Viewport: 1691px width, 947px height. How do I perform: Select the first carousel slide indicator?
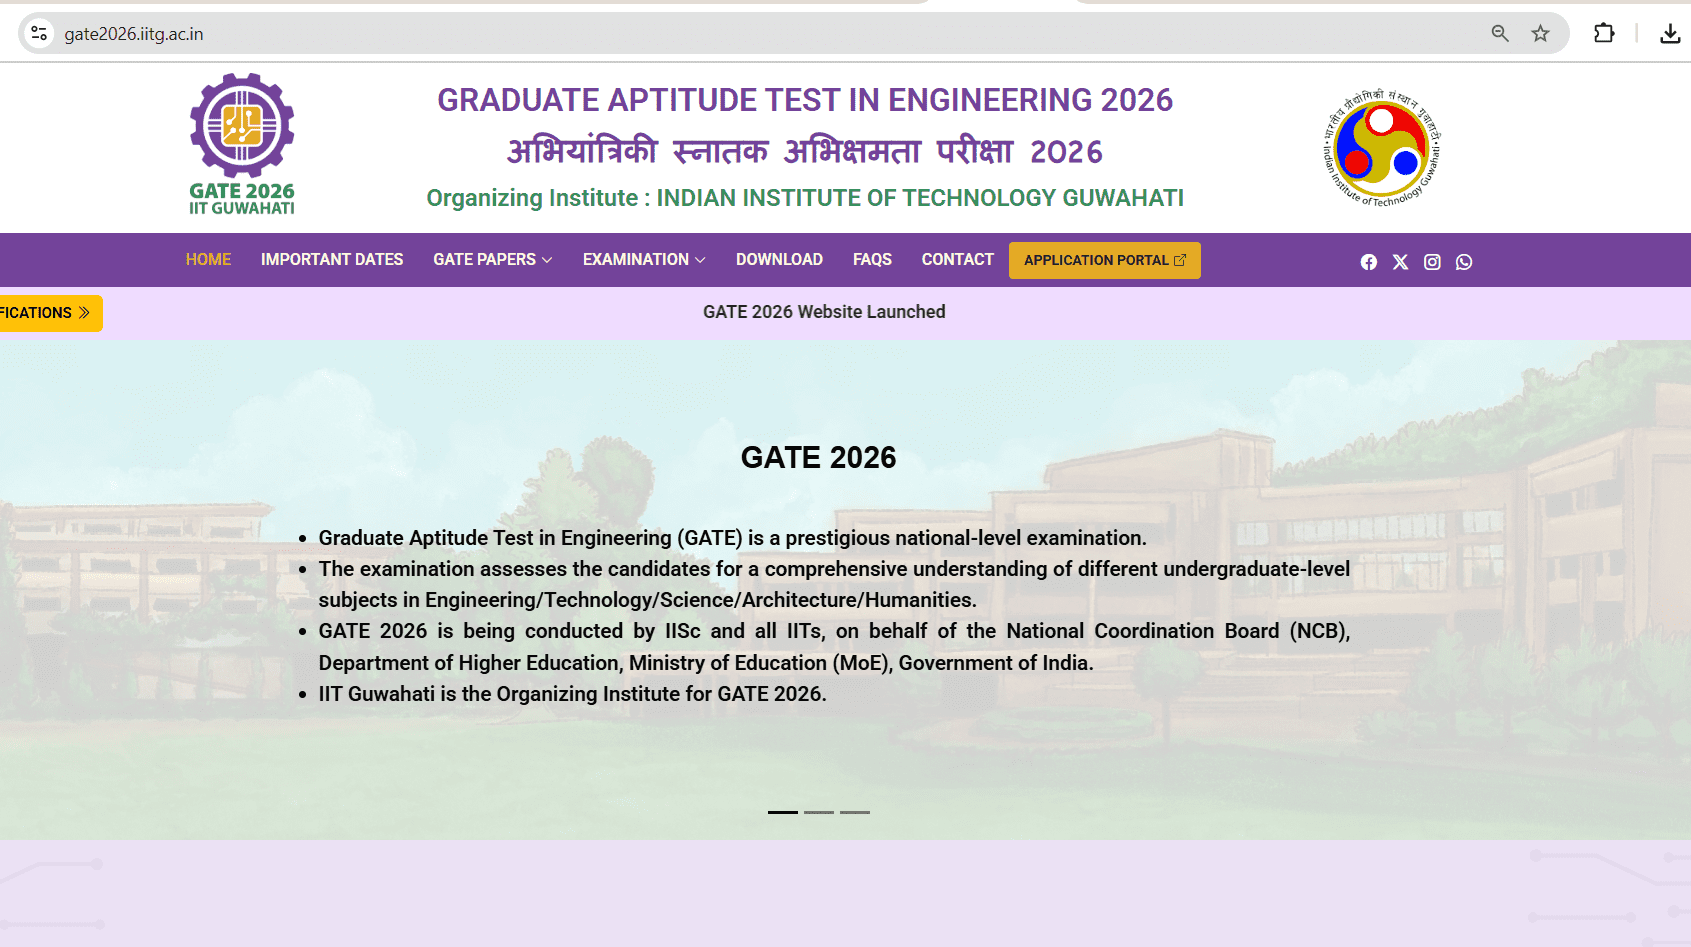(x=783, y=812)
